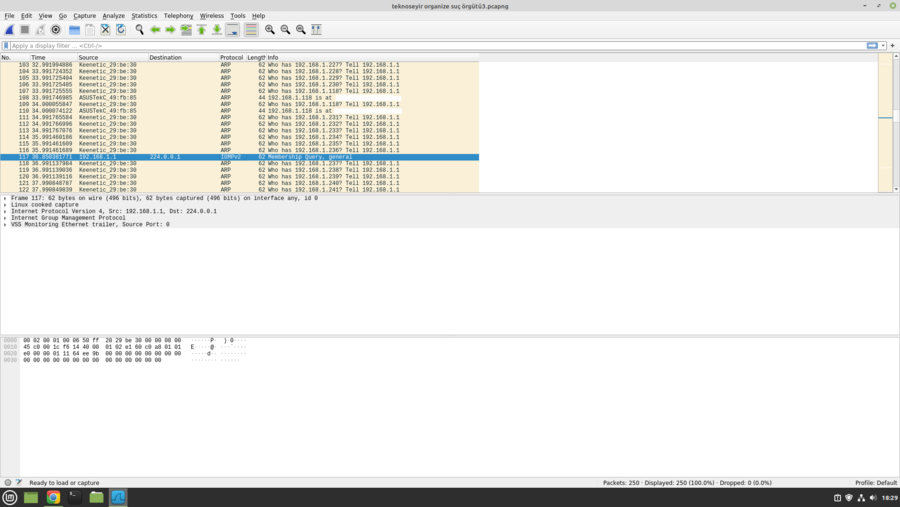The height and width of the screenshot is (507, 900).
Task: Open the Analyze menu
Action: click(114, 16)
